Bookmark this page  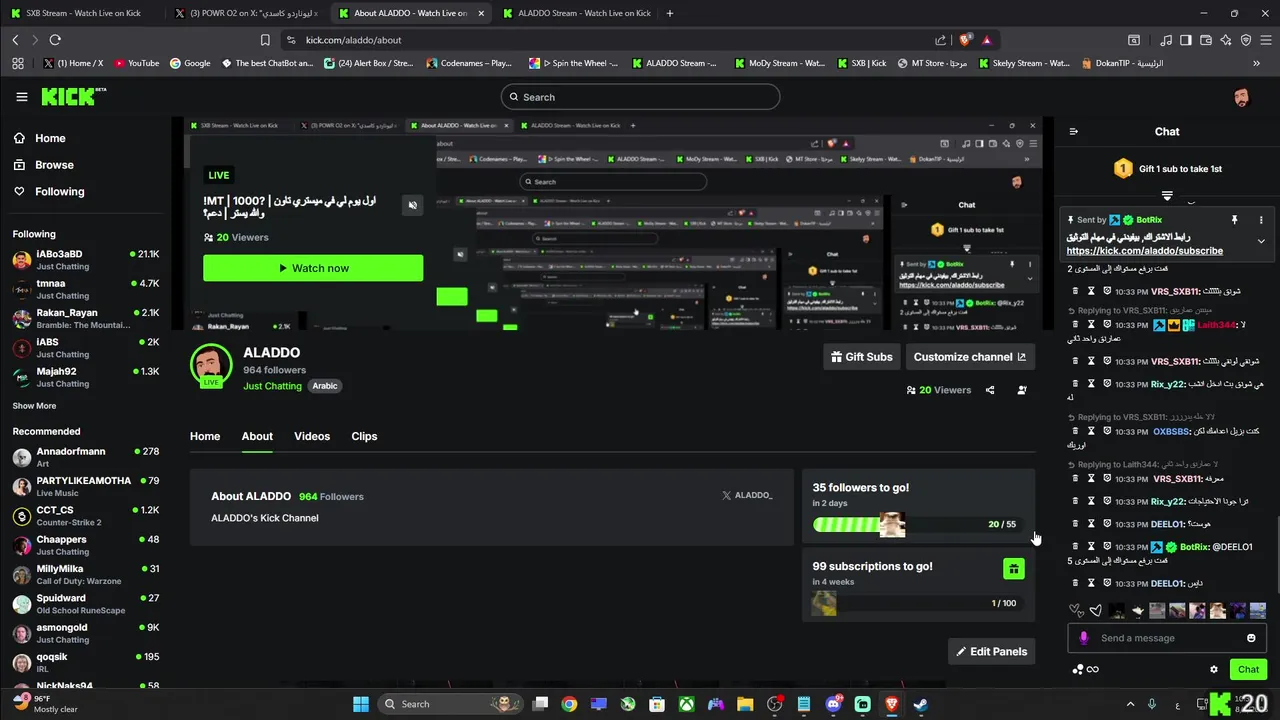[265, 40]
